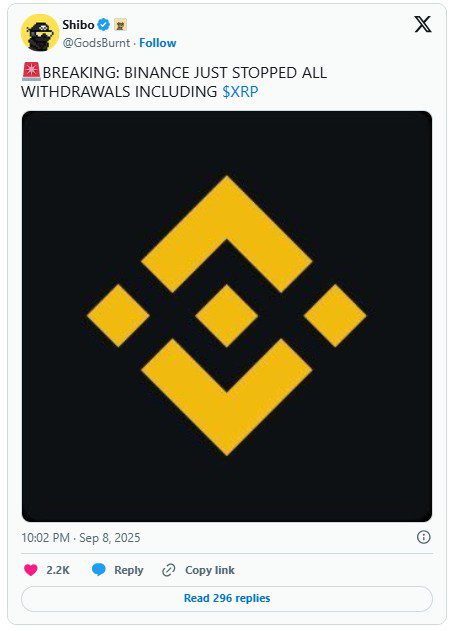Click the Copy link text
This screenshot has height=631, width=453.
pyautogui.click(x=210, y=570)
